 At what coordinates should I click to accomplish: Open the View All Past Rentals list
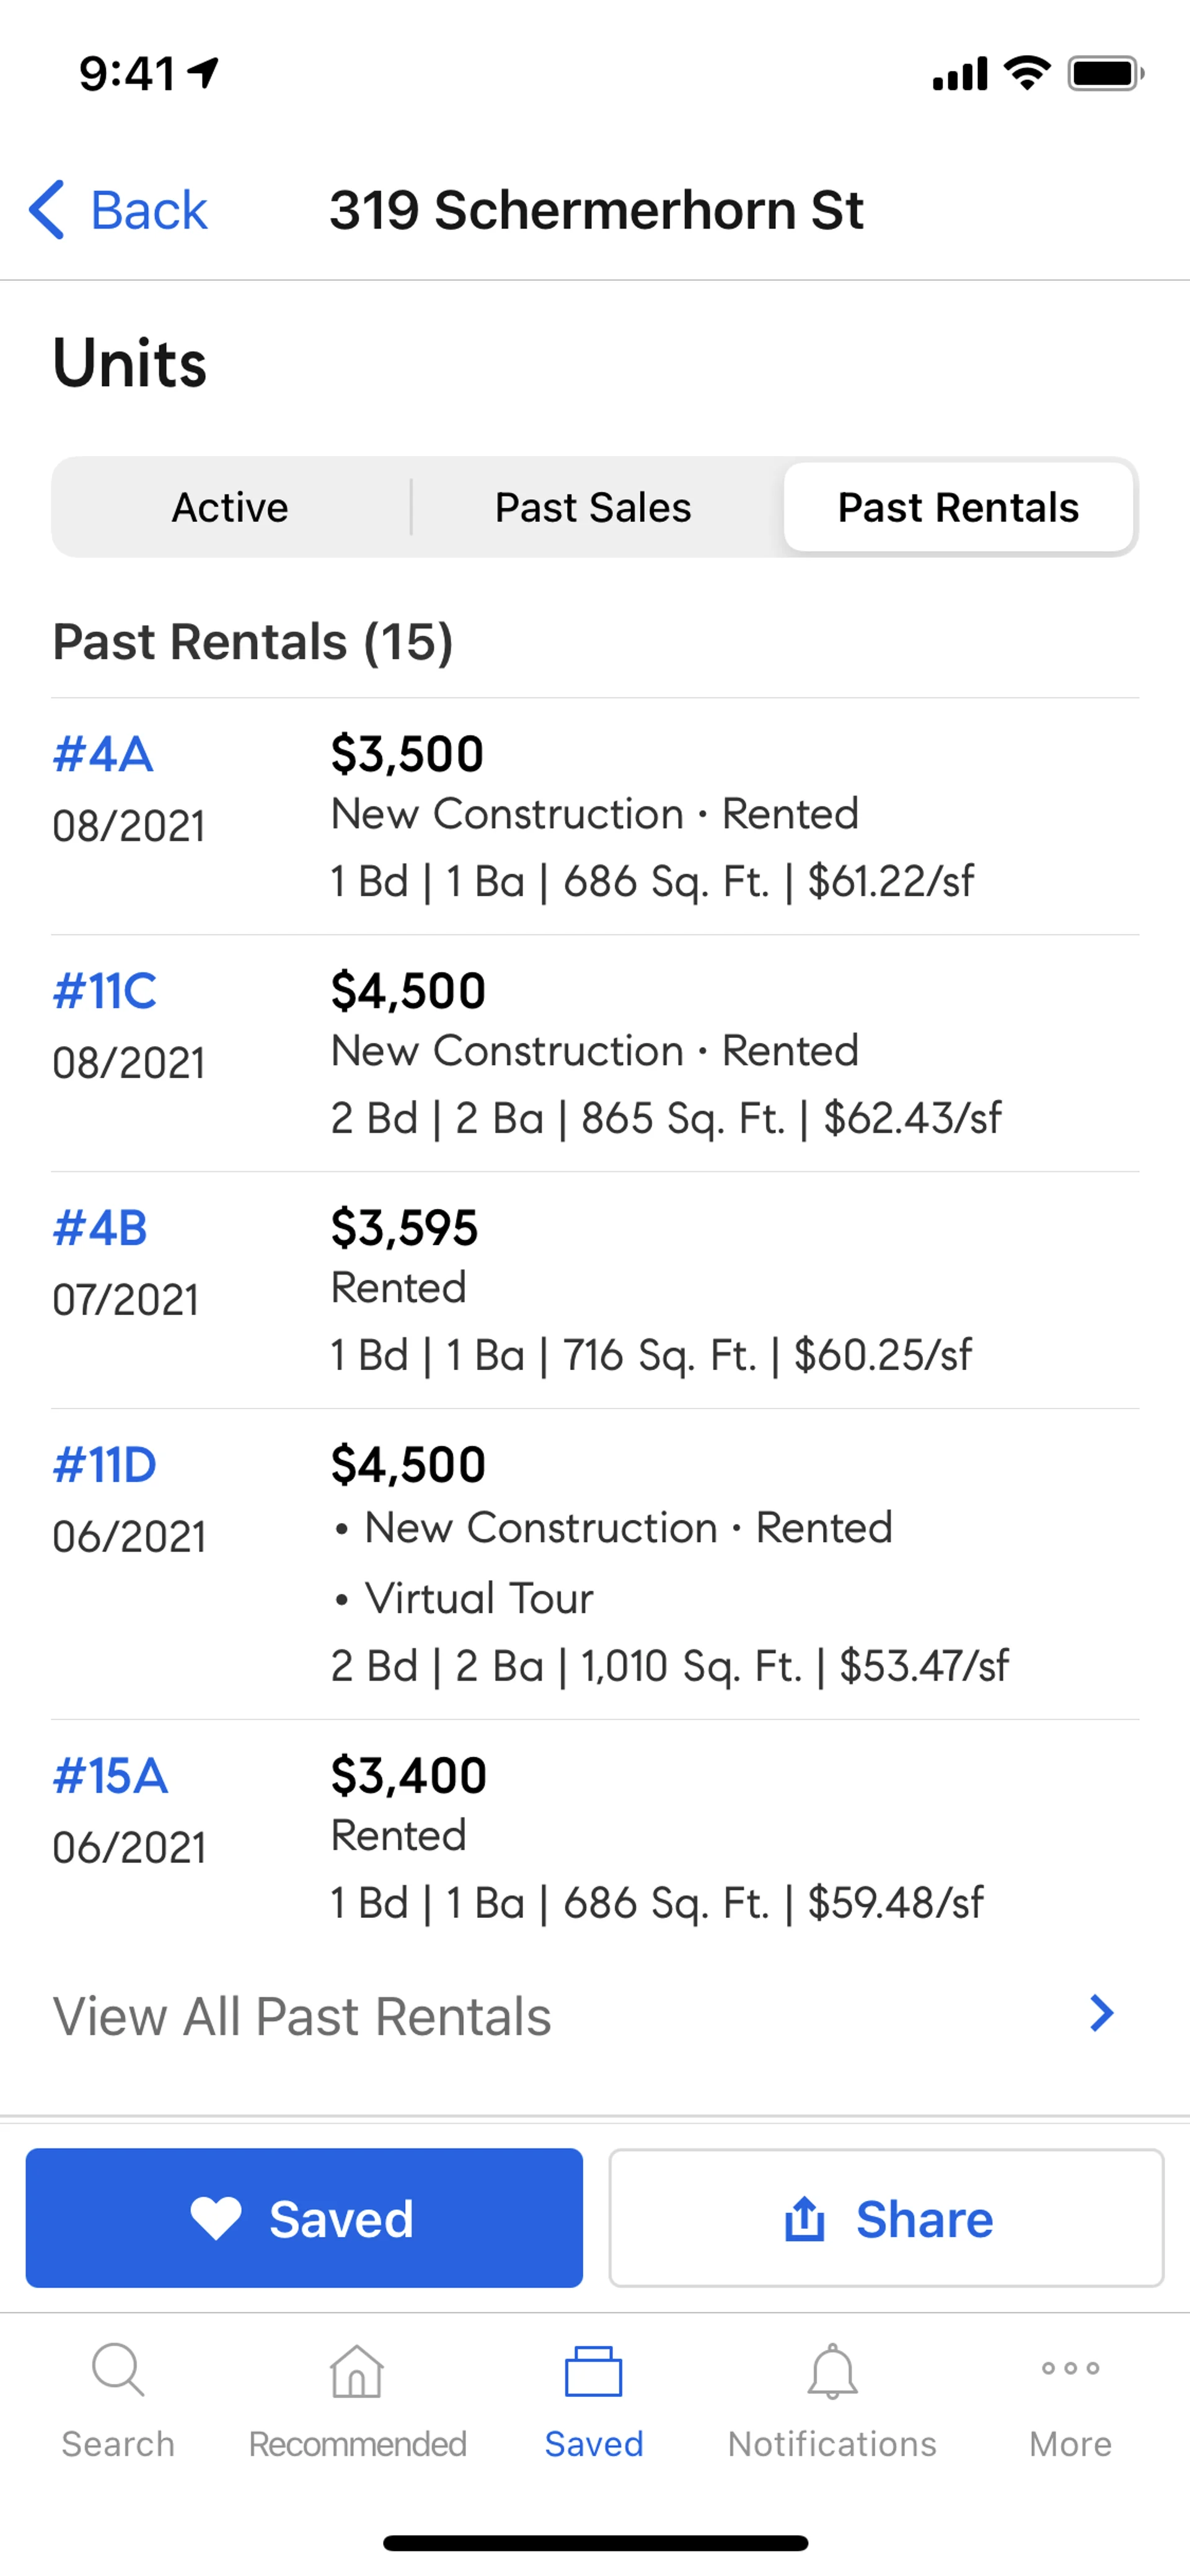[302, 2016]
